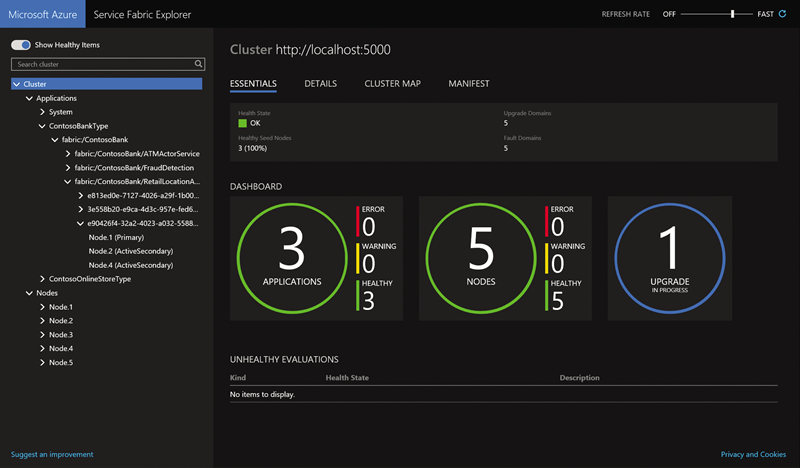This screenshot has height=468, width=800.
Task: Click the cluster URL http://localhost:5000
Action: [x=333, y=50]
